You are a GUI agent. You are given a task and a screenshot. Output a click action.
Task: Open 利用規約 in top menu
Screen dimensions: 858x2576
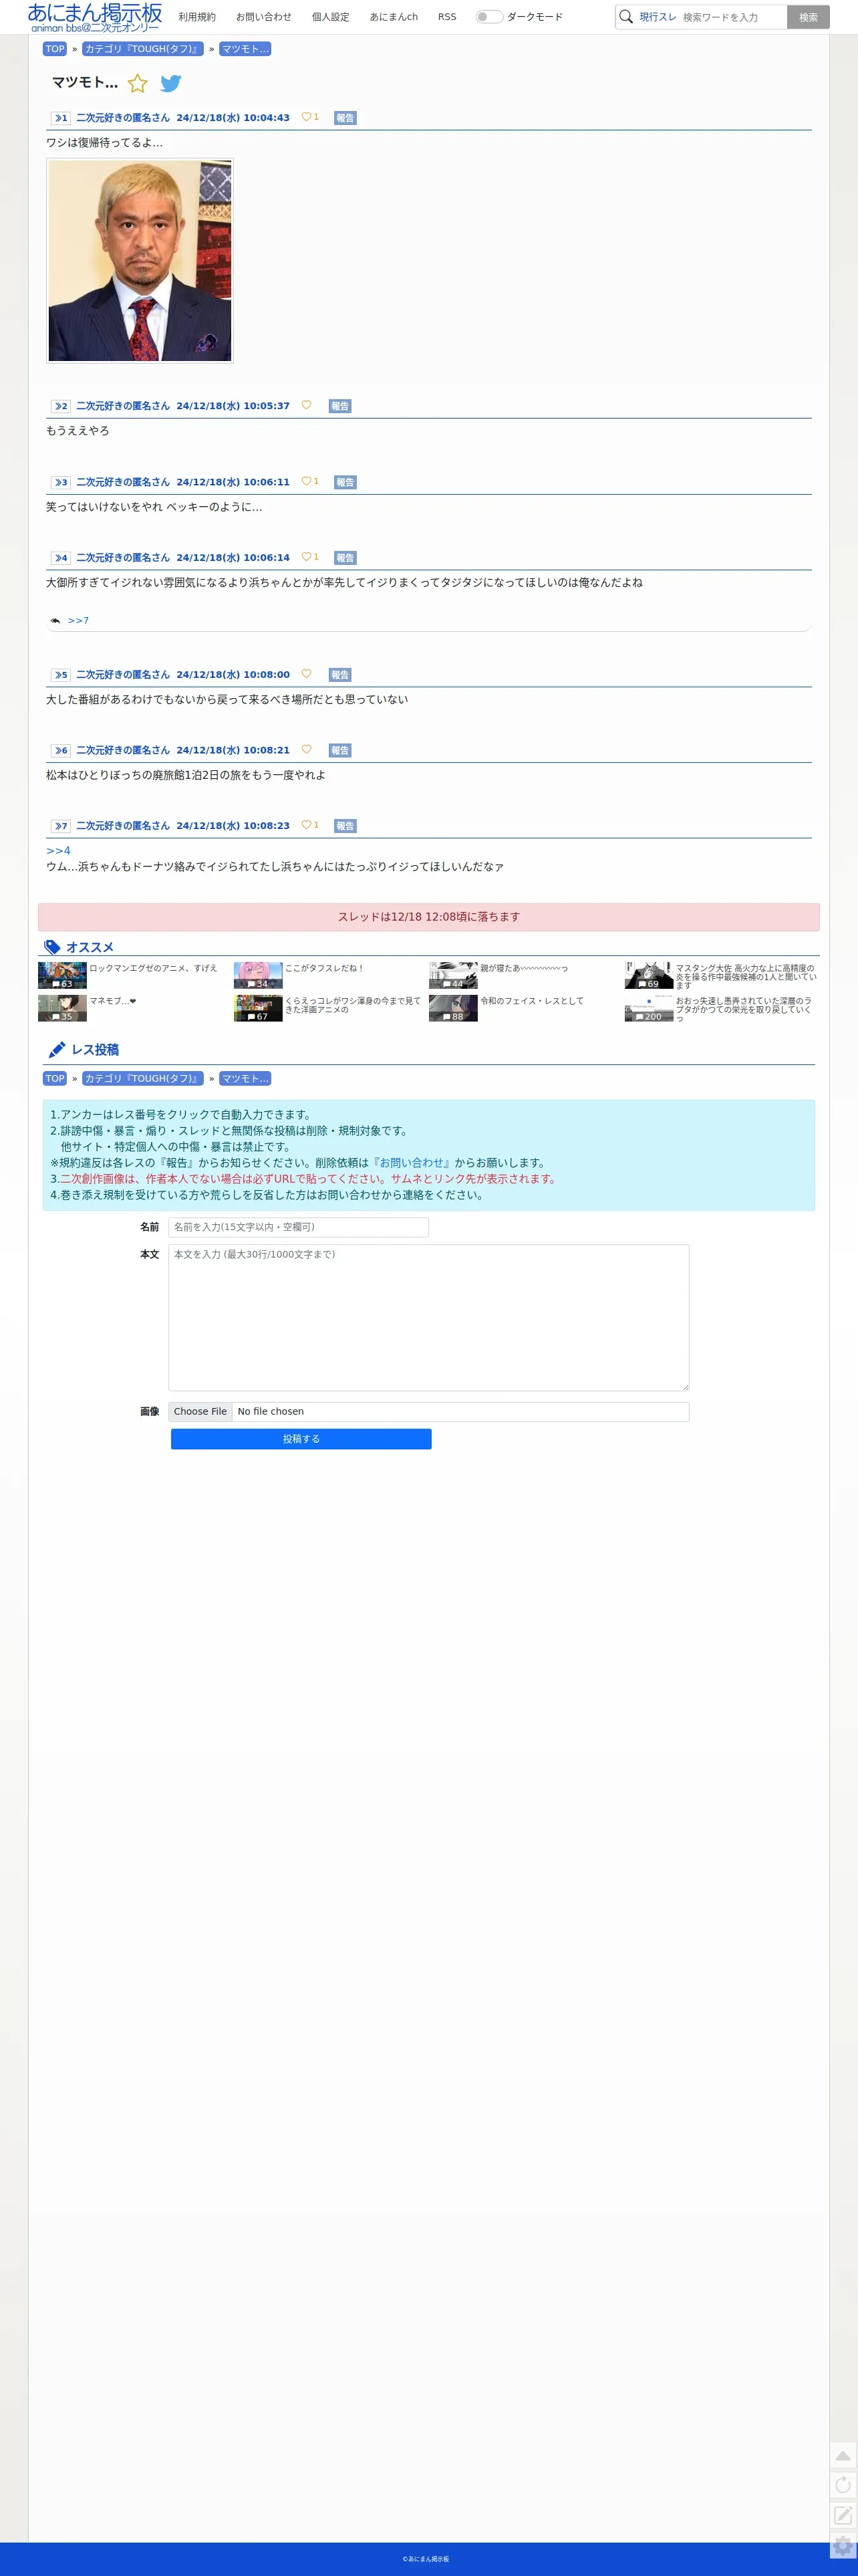coord(197,17)
